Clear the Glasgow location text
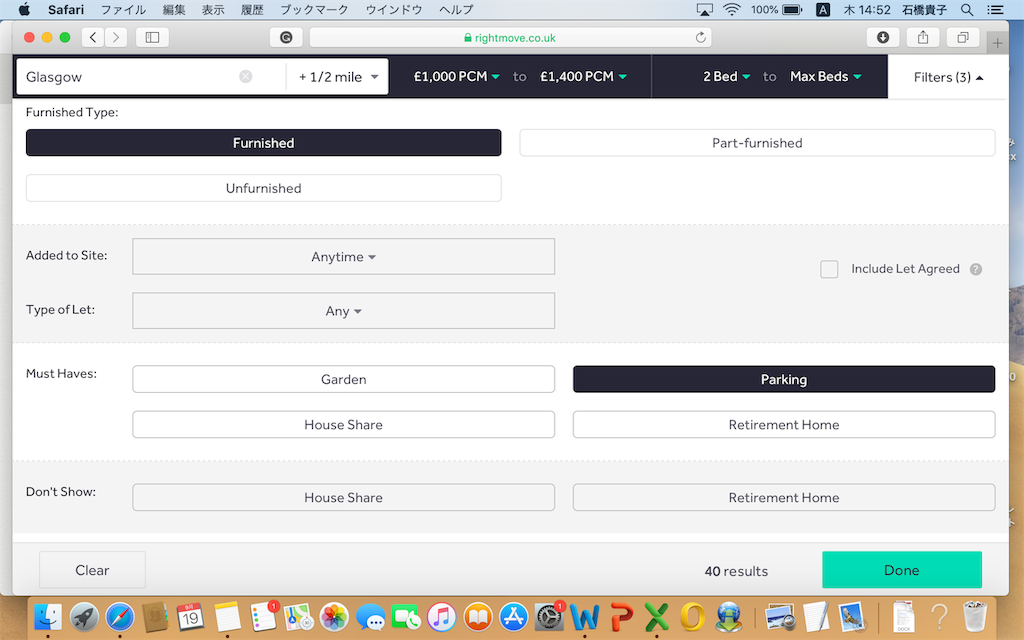1024x640 pixels. pyautogui.click(x=246, y=76)
